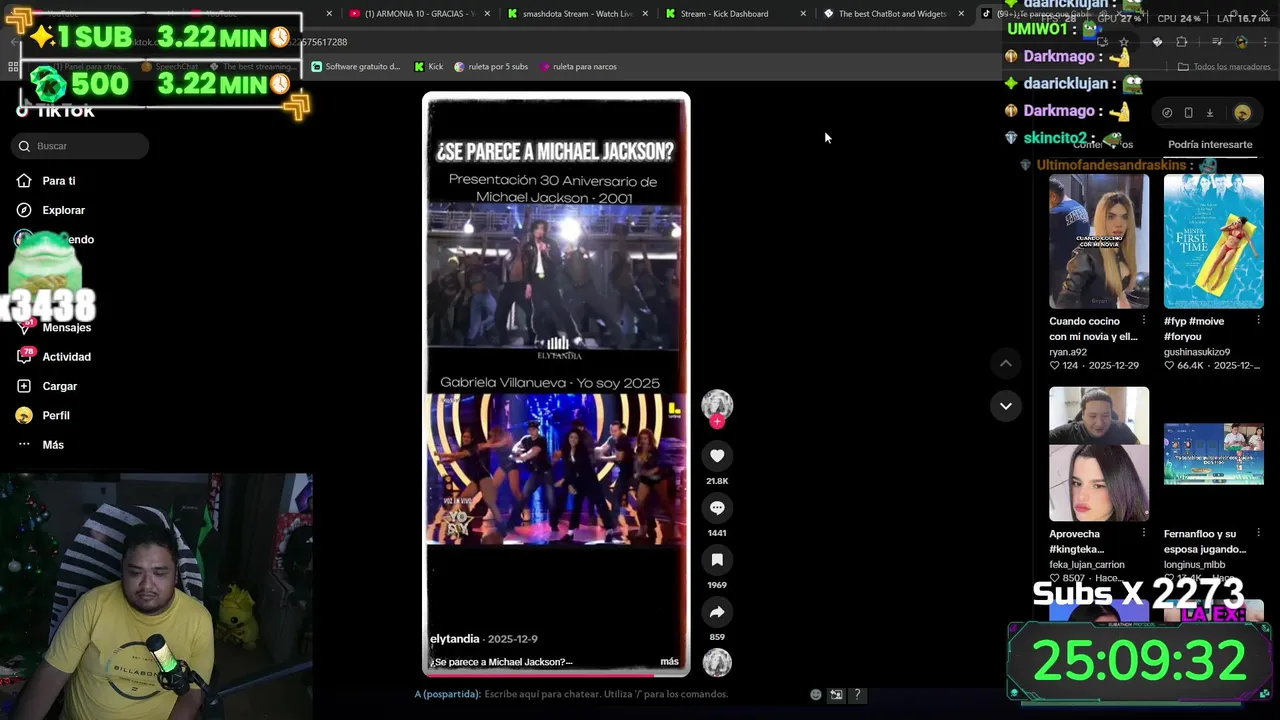The image size is (1280, 720).
Task: Close the 'ARMONIA 10 - GRACIAS' tab
Action: (487, 14)
